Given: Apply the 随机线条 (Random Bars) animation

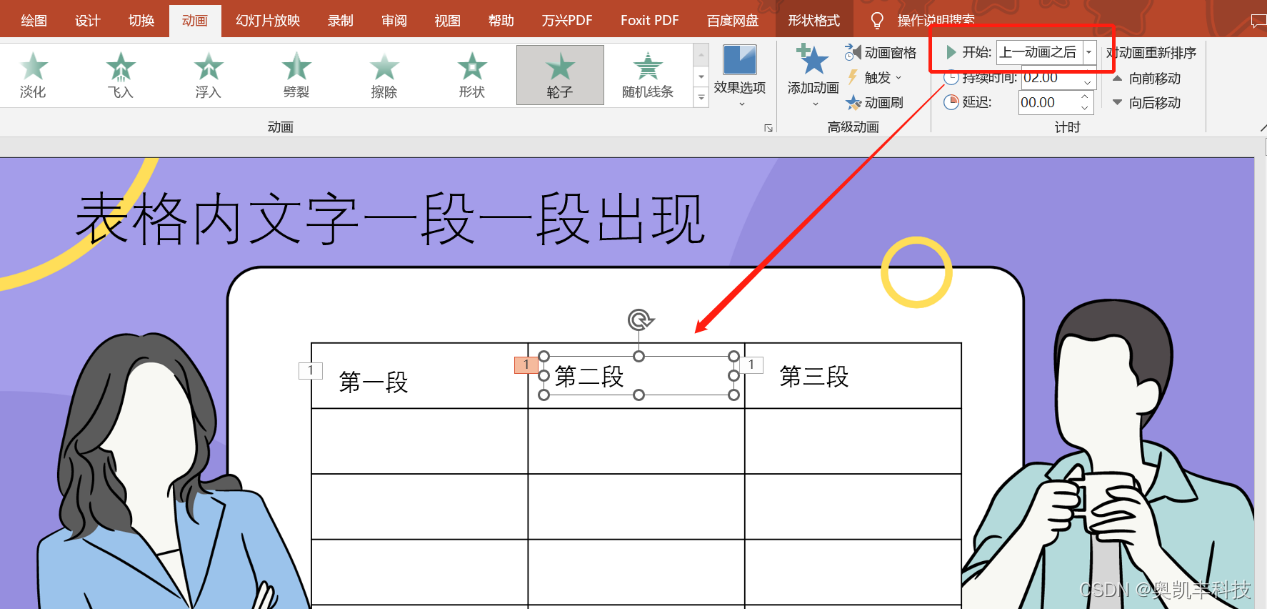Looking at the screenshot, I should click(x=648, y=75).
